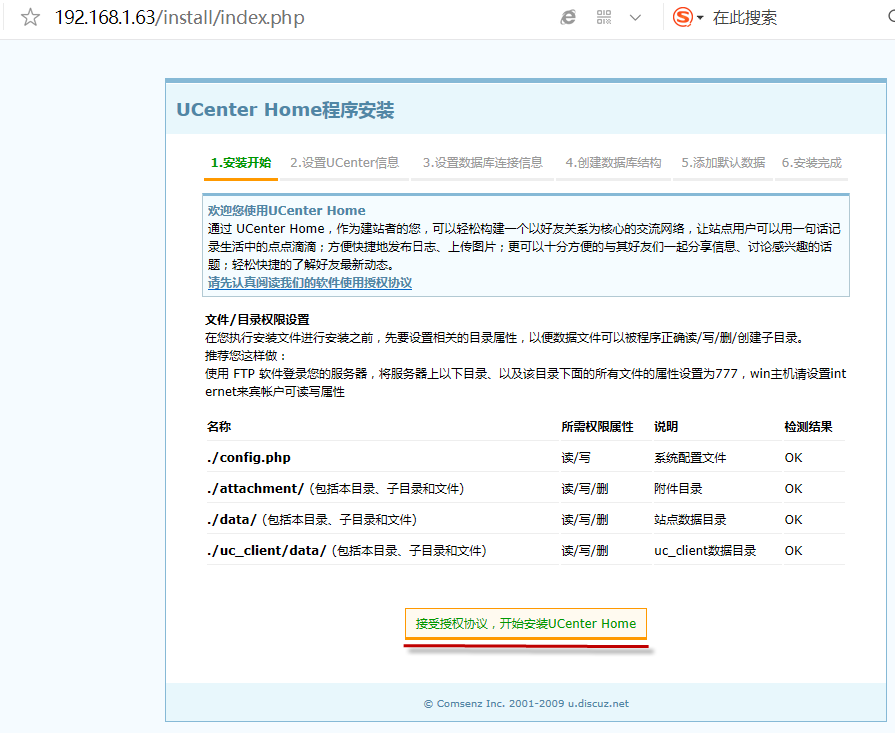Click the 系统配置文件 description
Image resolution: width=895 pixels, height=733 pixels.
click(x=690, y=457)
